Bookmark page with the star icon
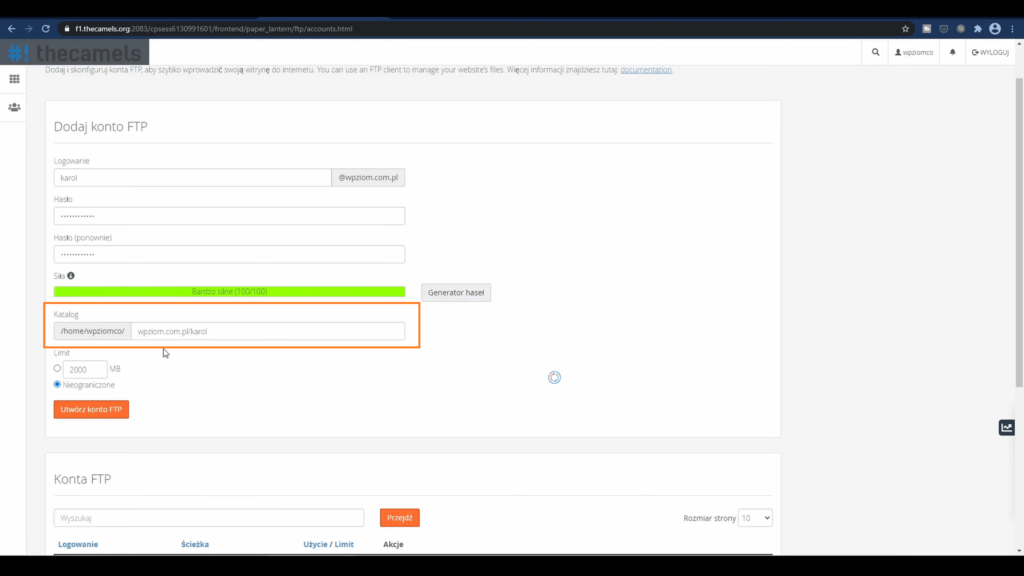 click(x=905, y=29)
